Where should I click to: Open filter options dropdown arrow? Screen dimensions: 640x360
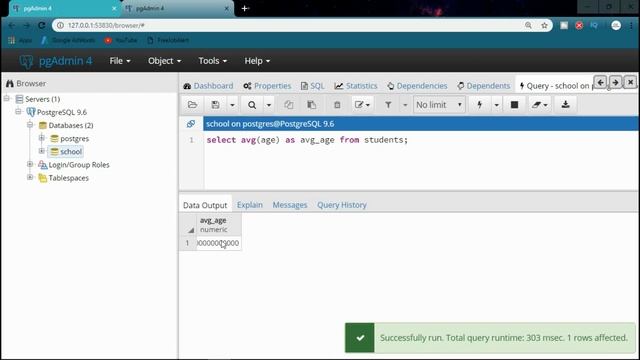pos(405,105)
